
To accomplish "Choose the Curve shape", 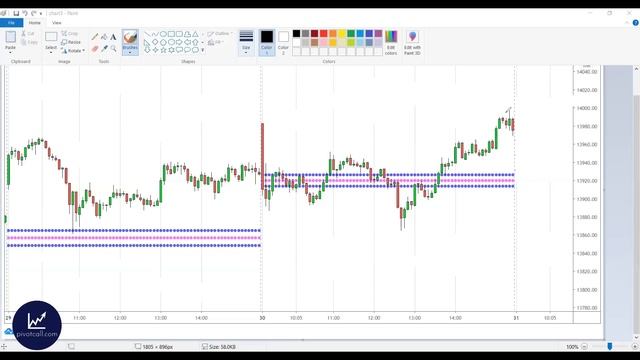I will coord(155,34).
